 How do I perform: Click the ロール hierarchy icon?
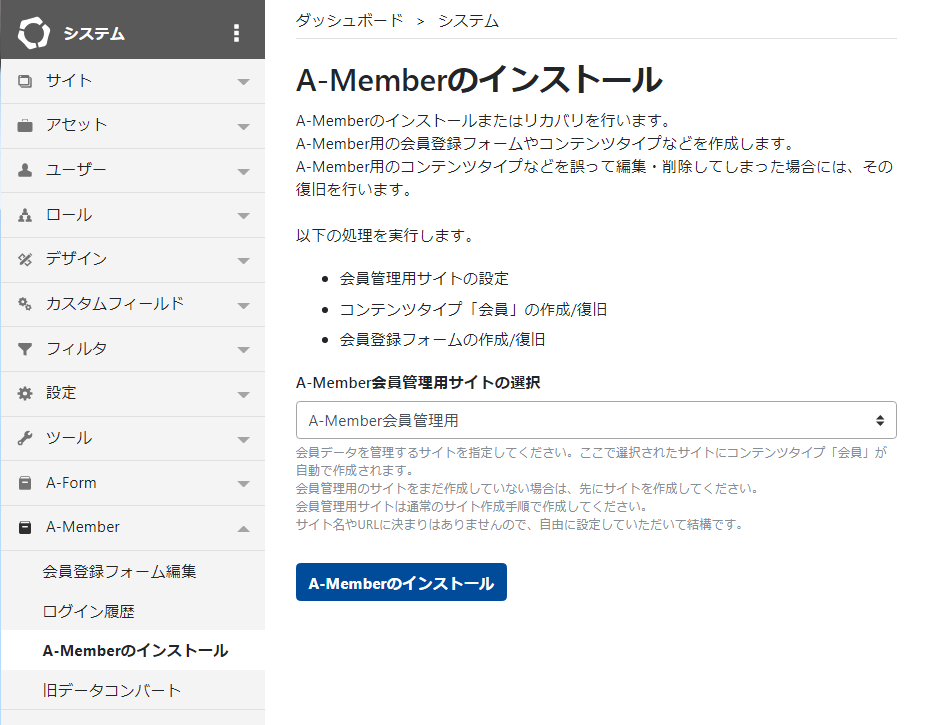(25, 215)
